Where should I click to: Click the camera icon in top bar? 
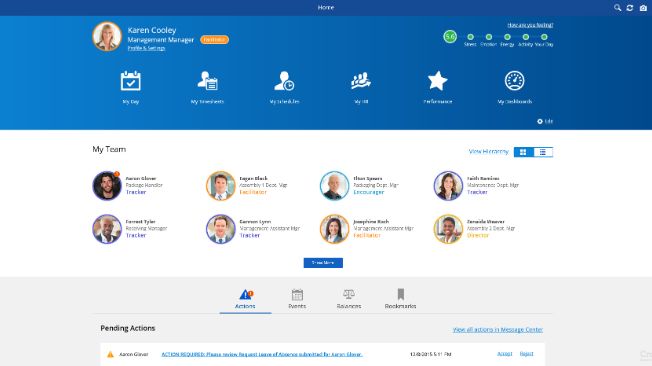(643, 7)
